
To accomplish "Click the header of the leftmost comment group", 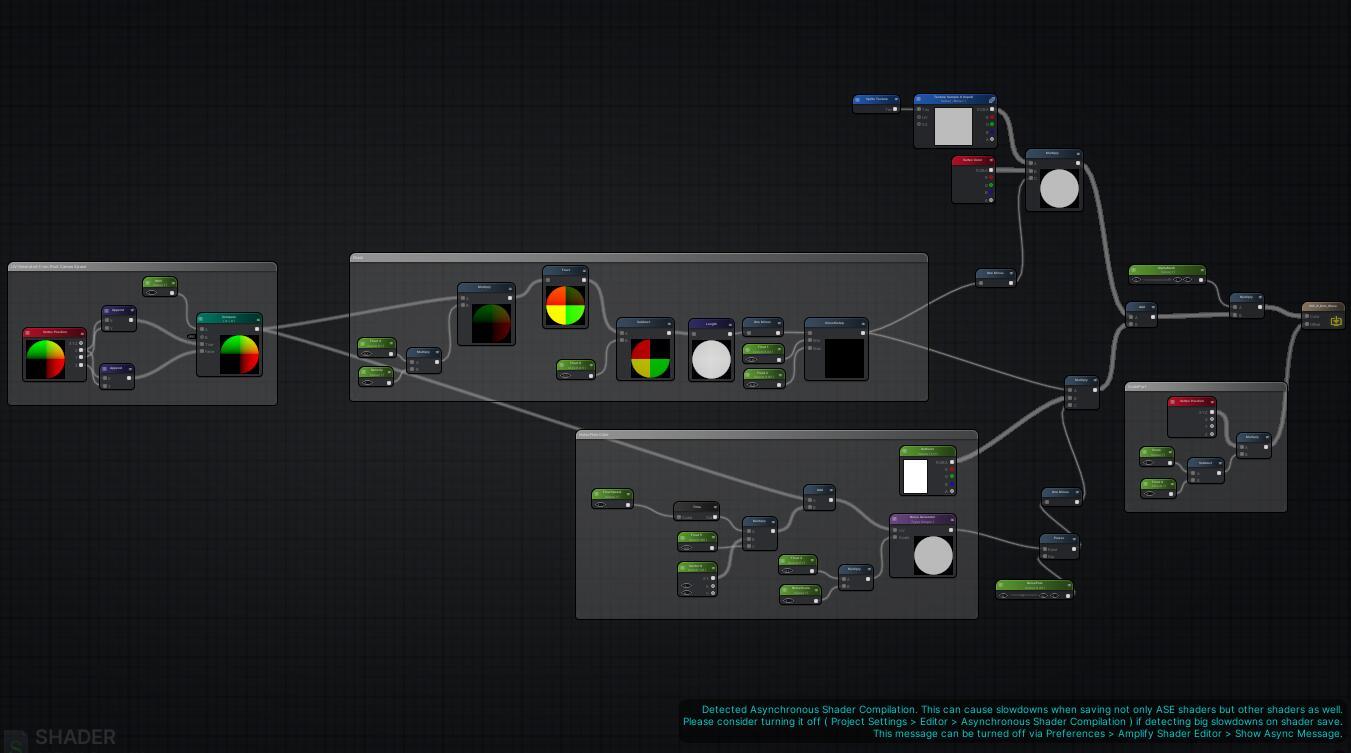I will tap(142, 267).
